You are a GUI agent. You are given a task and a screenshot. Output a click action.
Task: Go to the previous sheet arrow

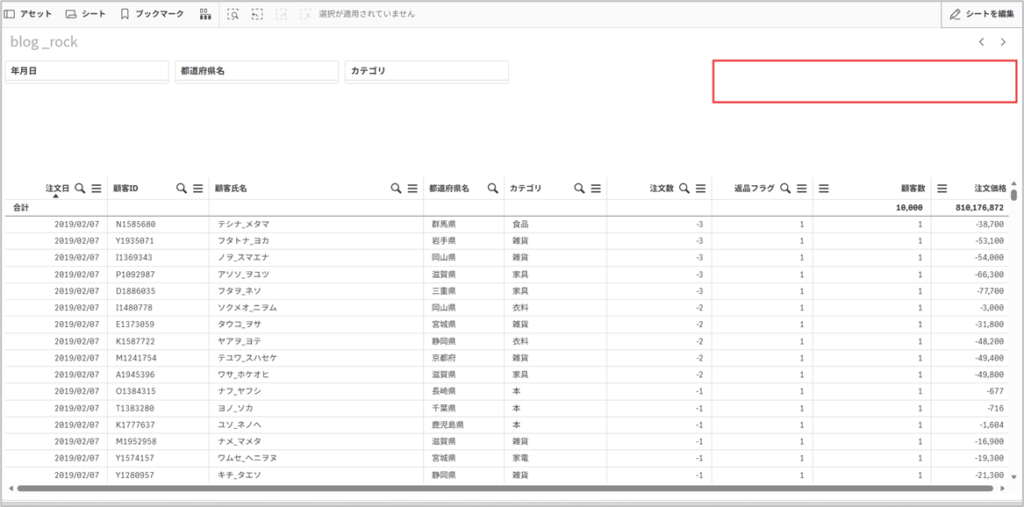coord(981,42)
